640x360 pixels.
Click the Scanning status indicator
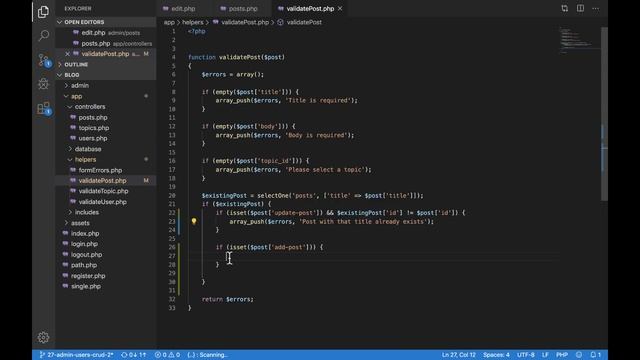(207, 355)
